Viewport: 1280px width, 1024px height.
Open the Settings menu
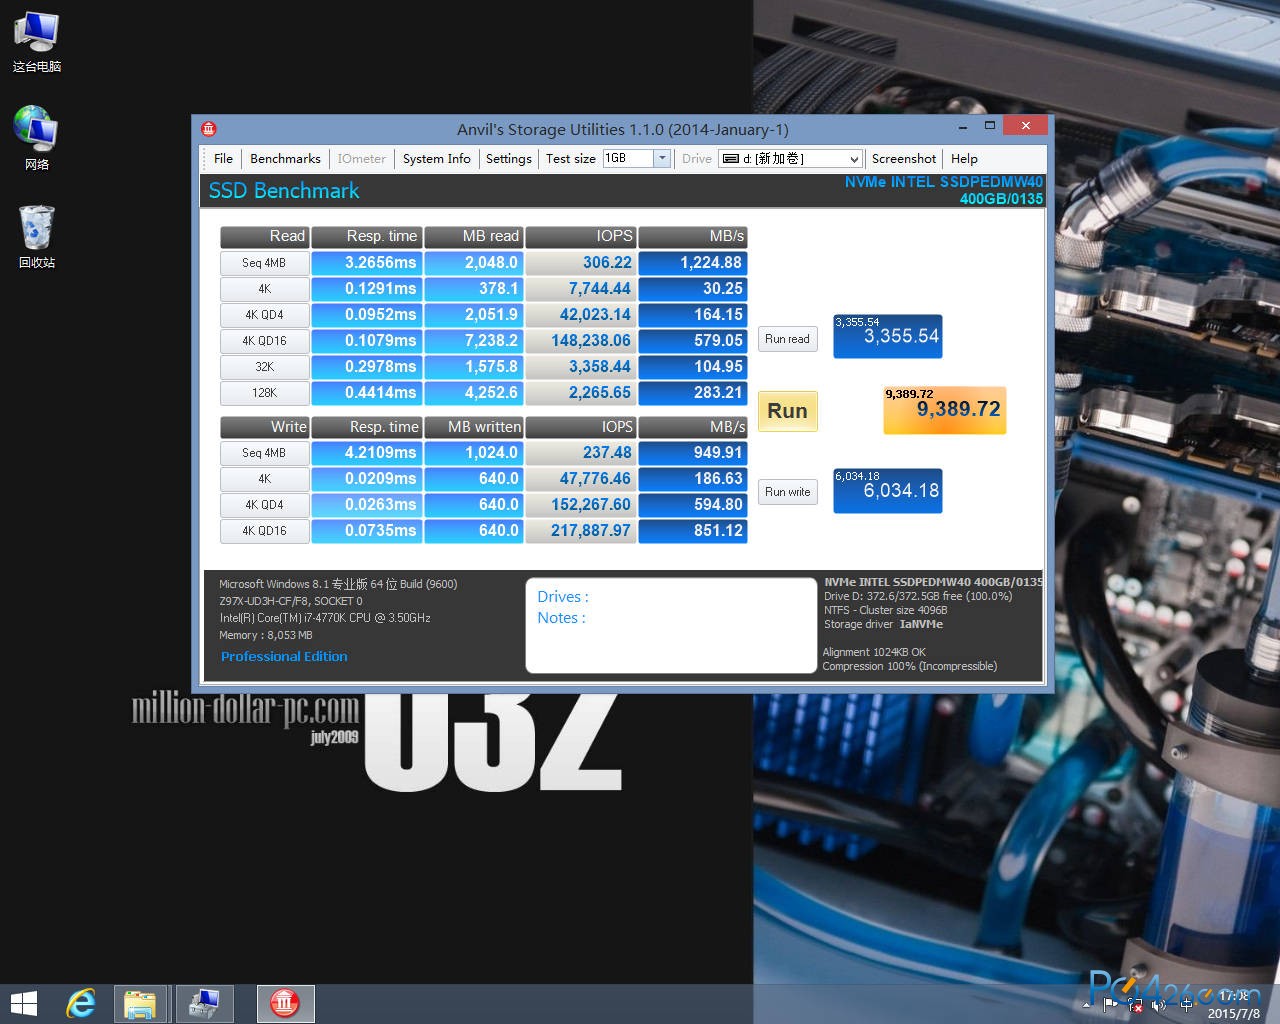(508, 159)
